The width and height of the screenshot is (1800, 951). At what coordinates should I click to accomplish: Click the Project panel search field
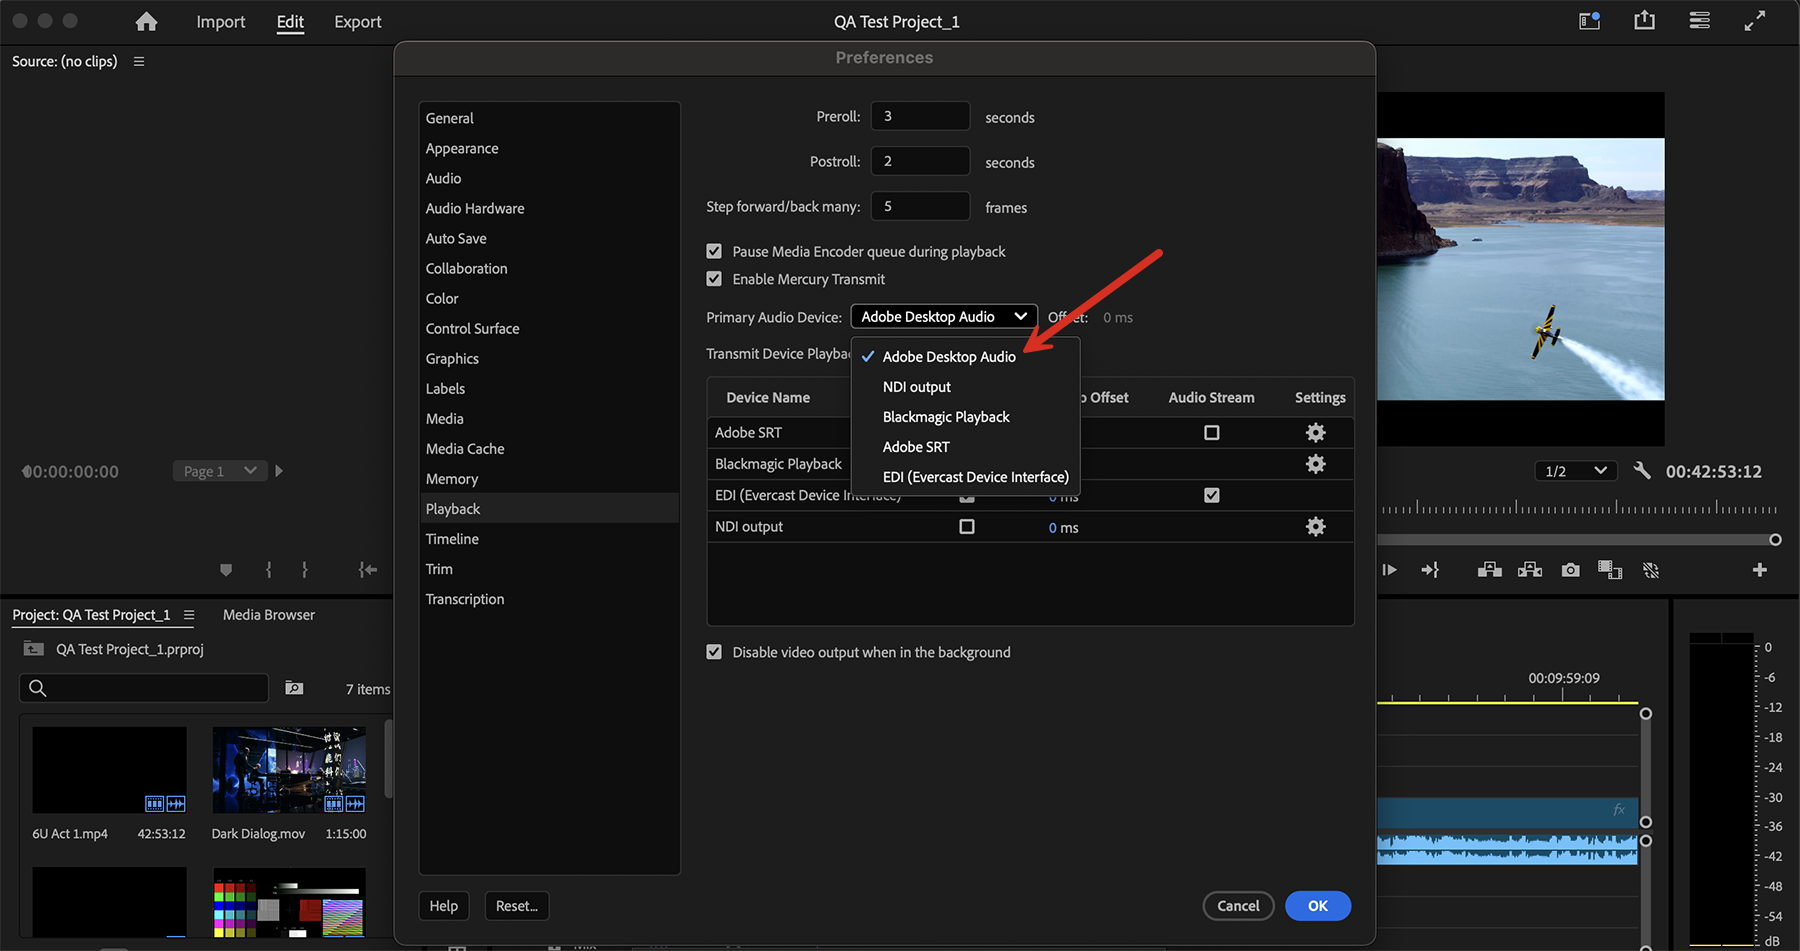tap(144, 688)
